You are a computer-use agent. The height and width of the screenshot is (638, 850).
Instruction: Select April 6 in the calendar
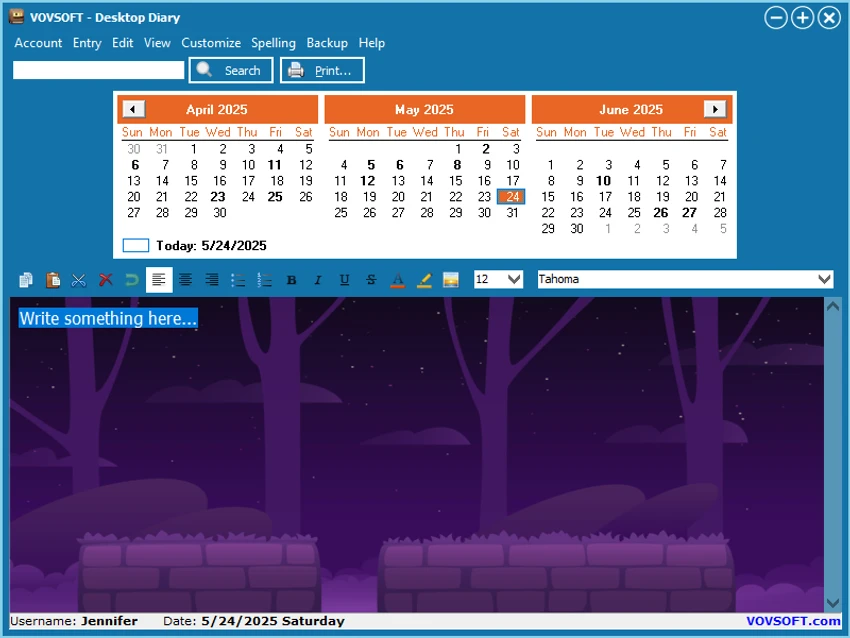coord(135,165)
